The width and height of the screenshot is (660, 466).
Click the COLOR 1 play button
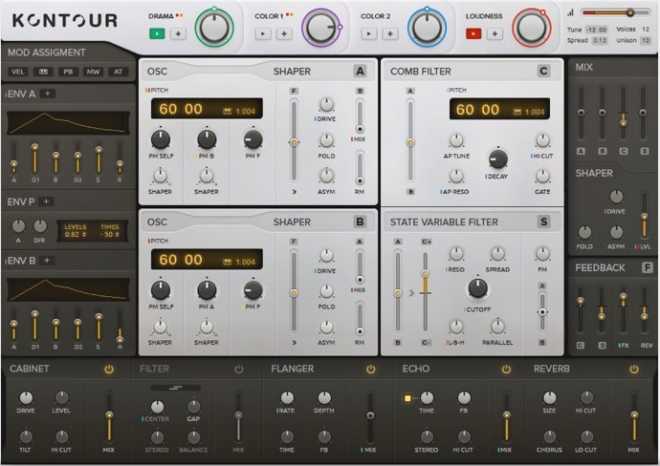[x=263, y=33]
